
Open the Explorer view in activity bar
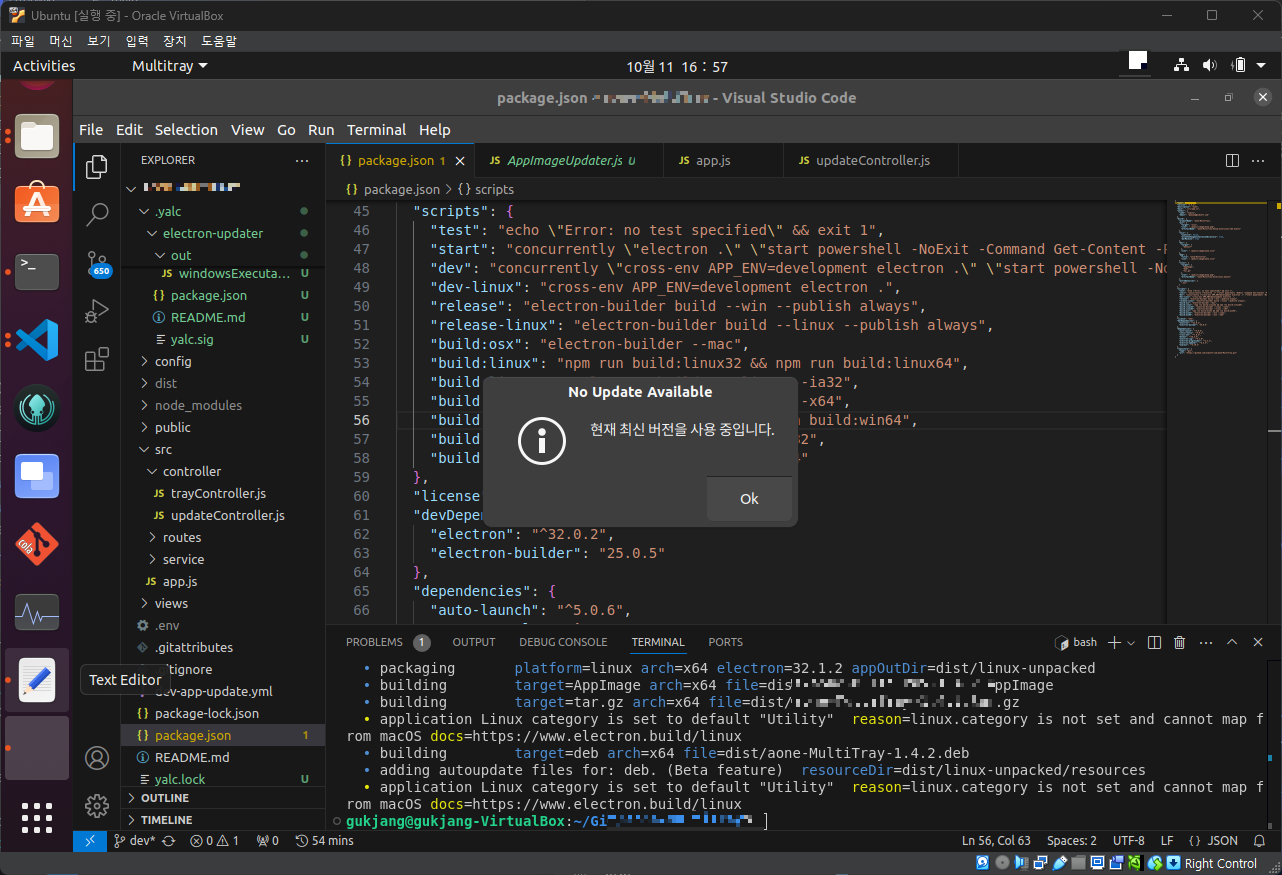coord(97,167)
